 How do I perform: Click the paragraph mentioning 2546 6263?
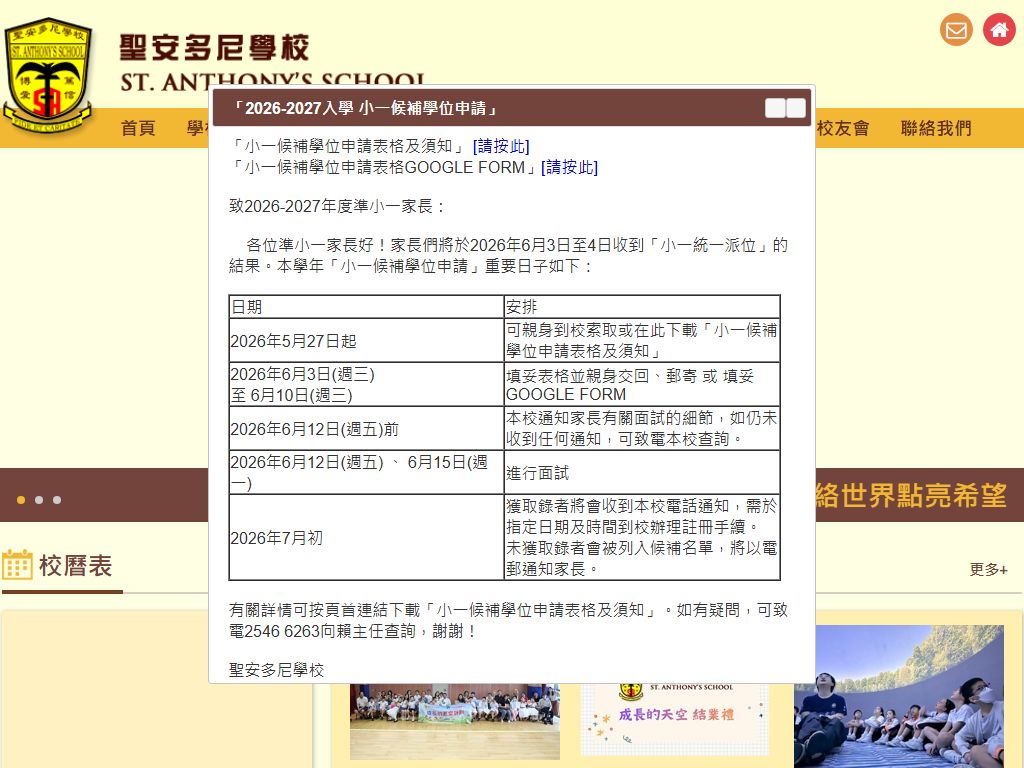pos(509,620)
